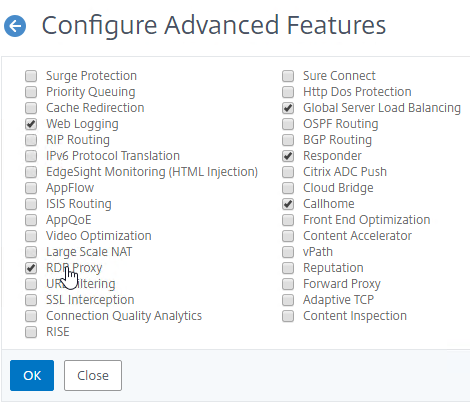Enable the Surge Protection checkbox
The height and width of the screenshot is (402, 470).
click(x=31, y=76)
